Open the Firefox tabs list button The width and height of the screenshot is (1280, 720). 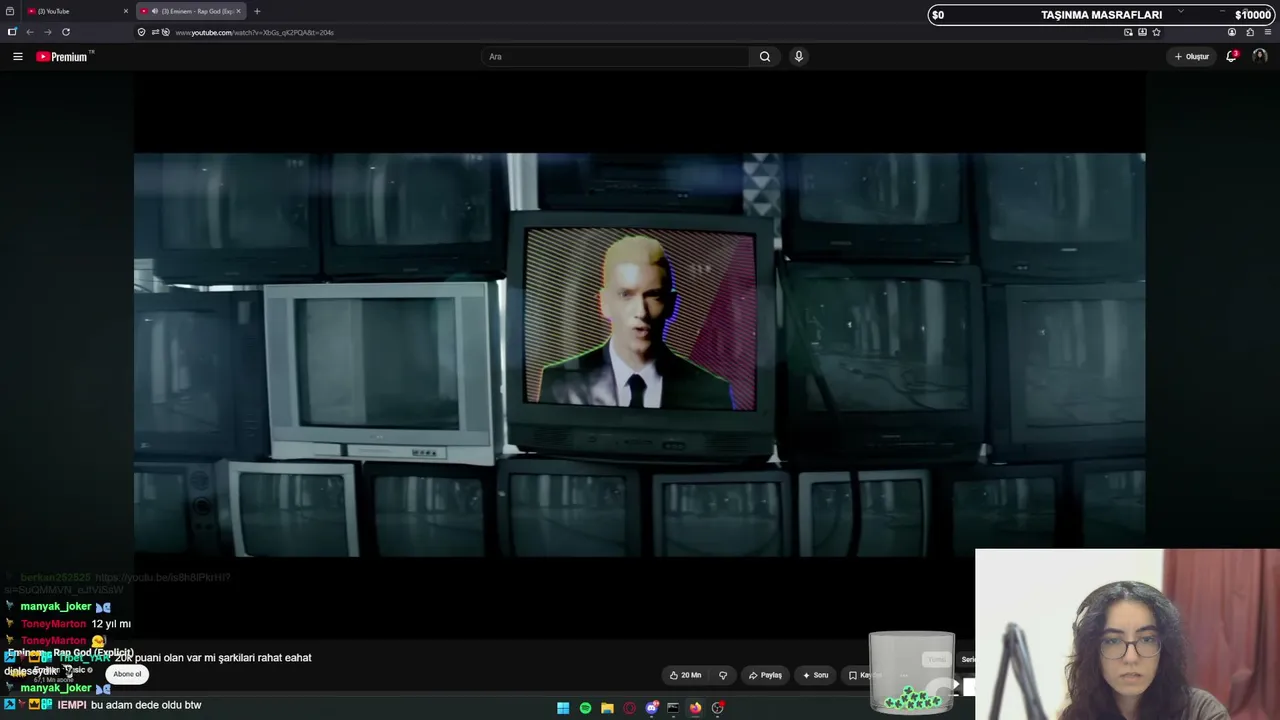[x=10, y=11]
